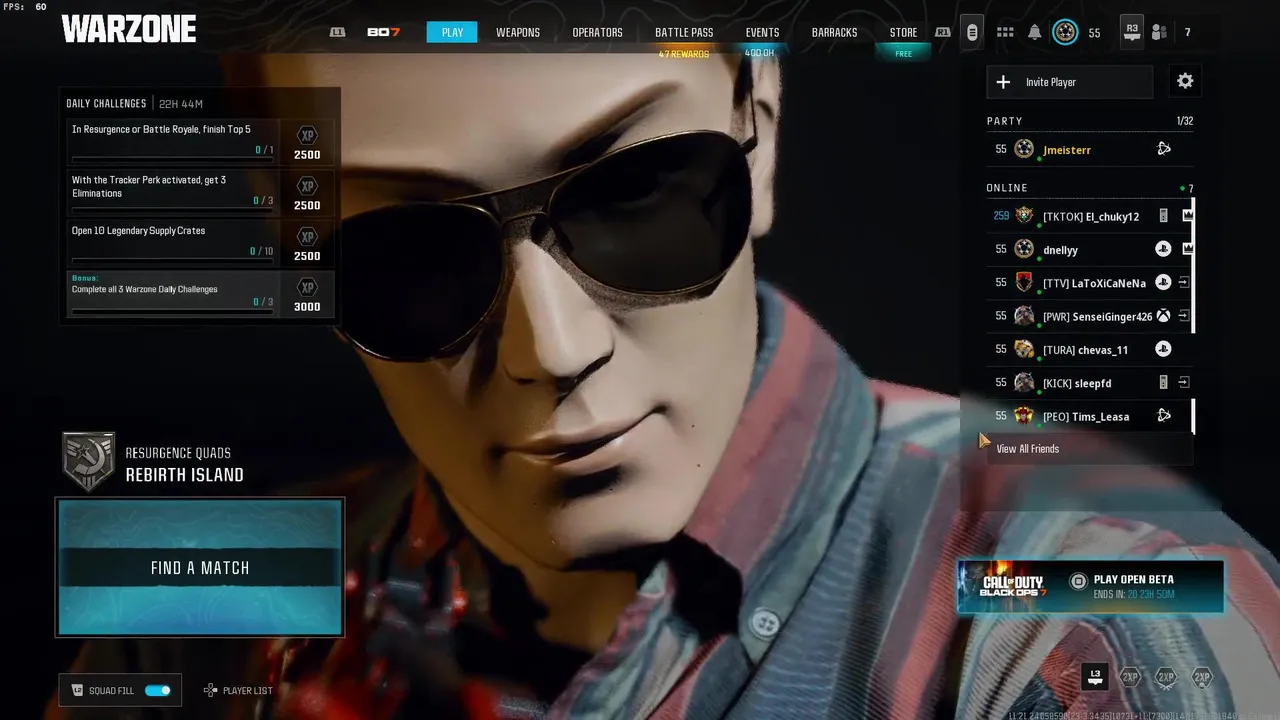Open the Weapons tab
Screen dimensions: 1280x720
tap(518, 32)
